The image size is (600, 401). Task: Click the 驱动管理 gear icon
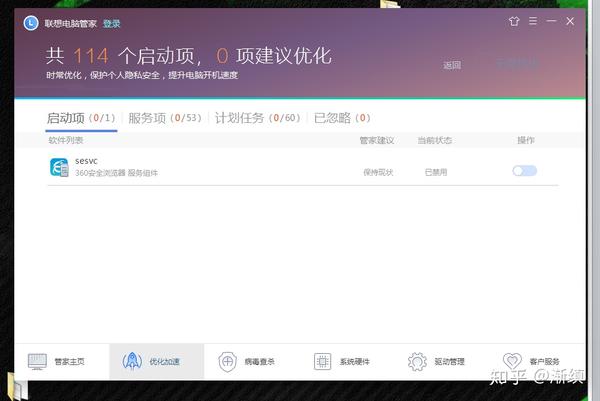417,362
